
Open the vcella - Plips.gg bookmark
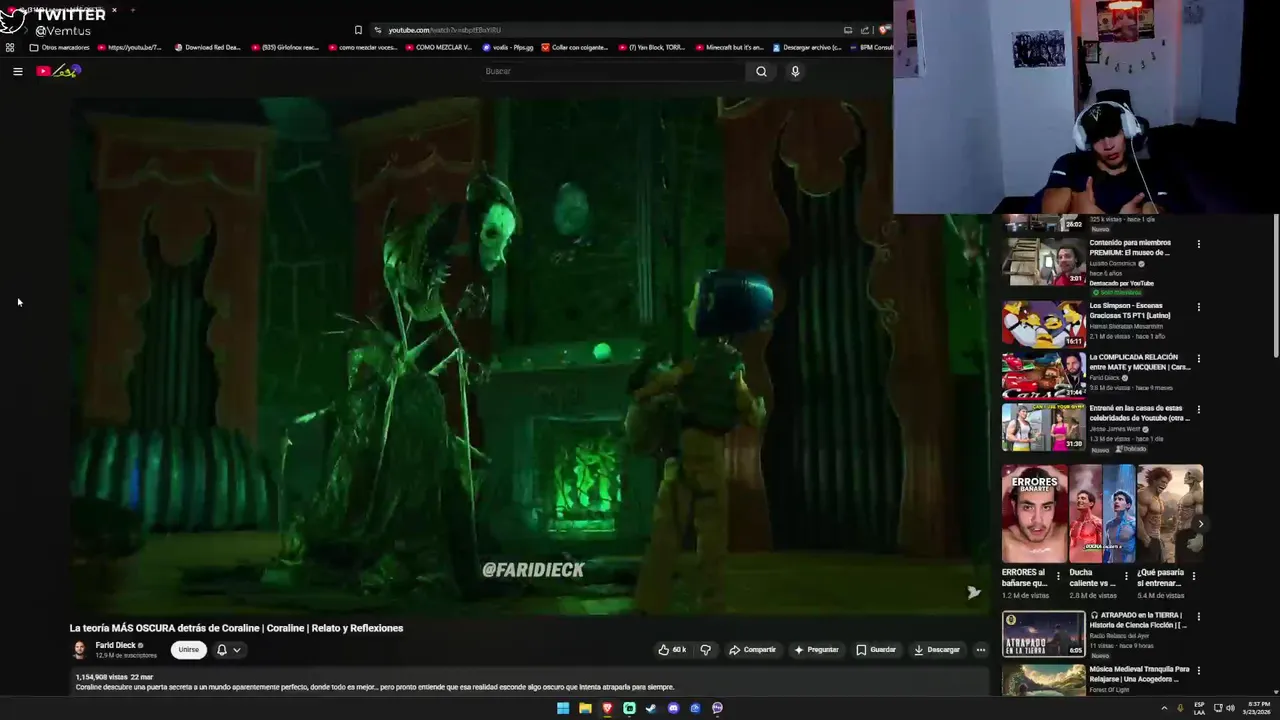coord(508,47)
